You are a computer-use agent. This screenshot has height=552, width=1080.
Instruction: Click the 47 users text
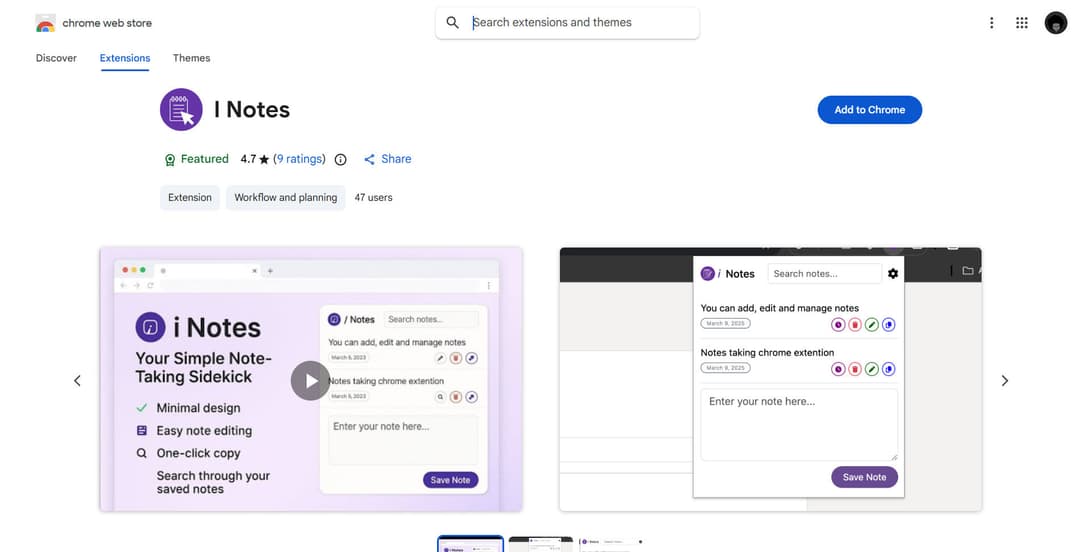[373, 198]
